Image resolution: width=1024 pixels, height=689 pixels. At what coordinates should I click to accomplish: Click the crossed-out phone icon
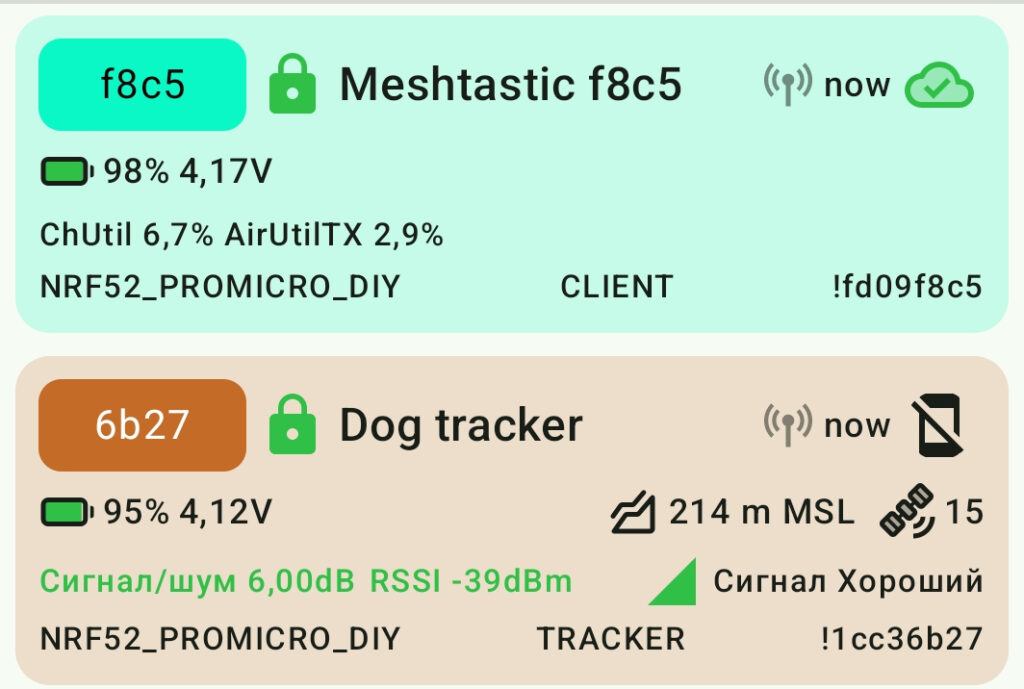click(x=938, y=426)
